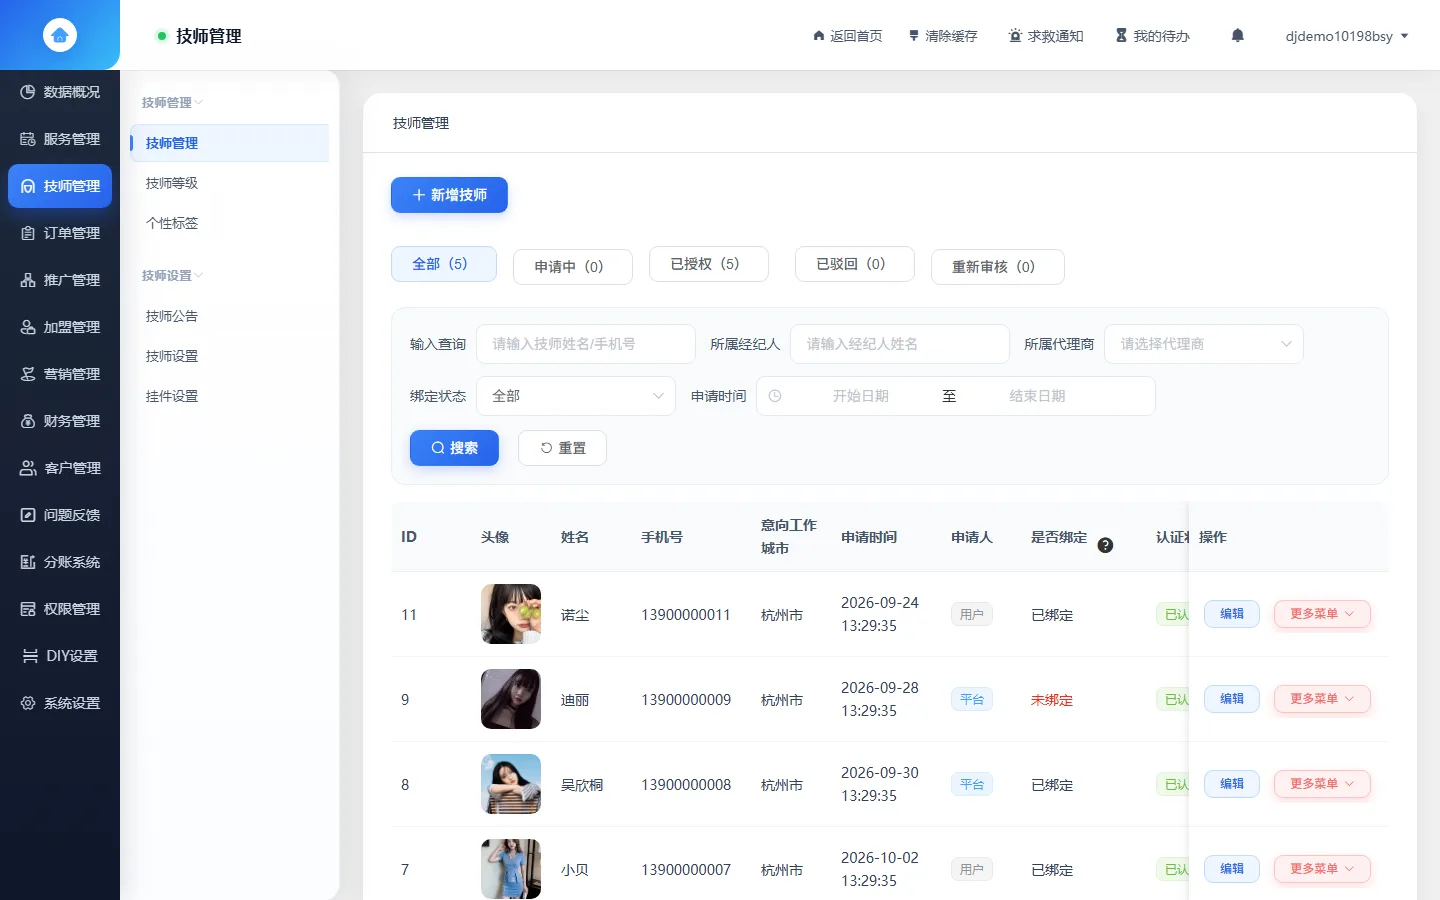This screenshot has height=900, width=1440.
Task: Click the red 未绑定 status text
Action: pyautogui.click(x=1052, y=700)
